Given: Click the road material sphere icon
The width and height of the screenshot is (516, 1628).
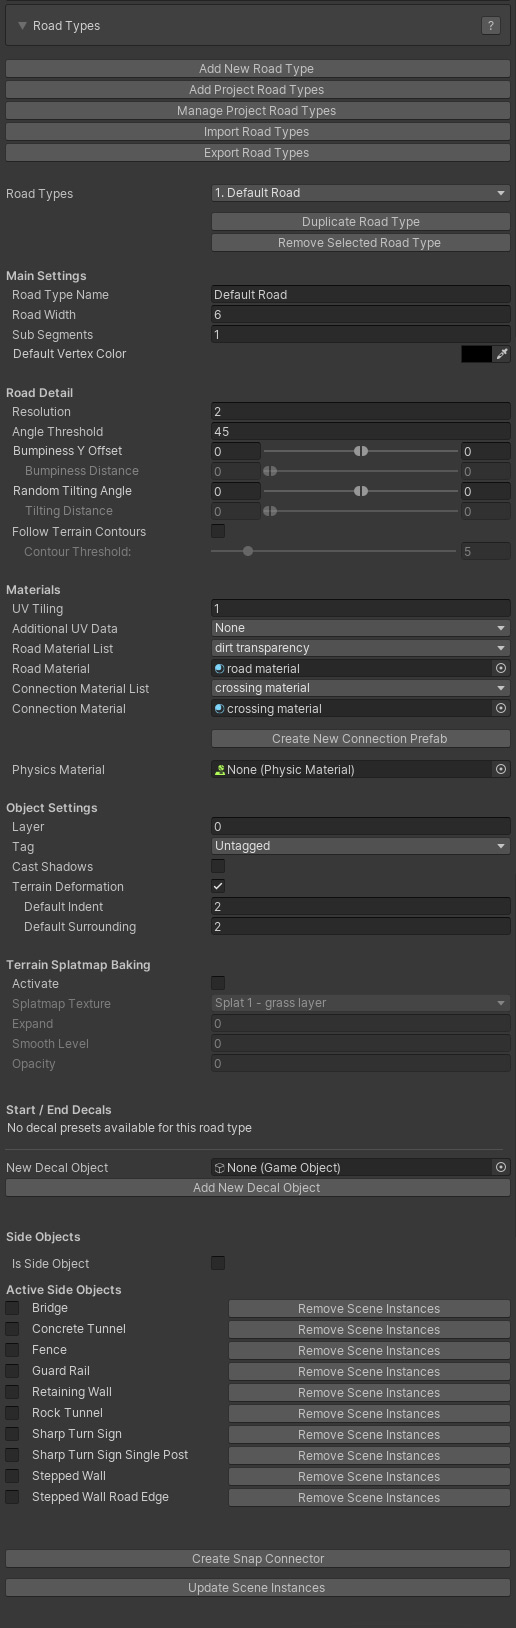Looking at the screenshot, I should pyautogui.click(x=219, y=668).
